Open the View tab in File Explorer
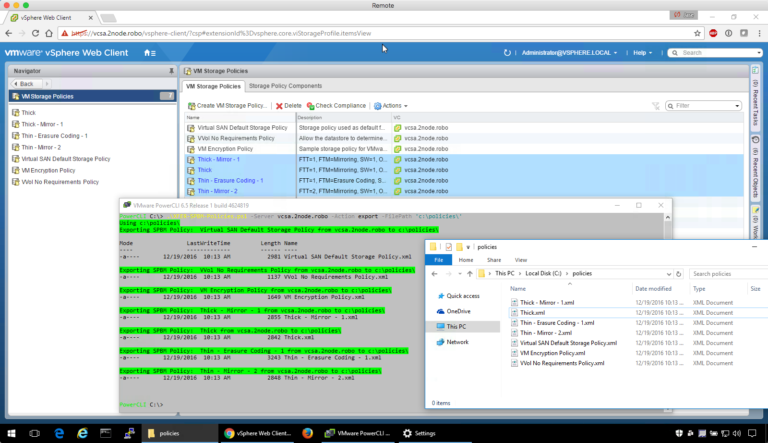768x443 pixels. (x=519, y=259)
